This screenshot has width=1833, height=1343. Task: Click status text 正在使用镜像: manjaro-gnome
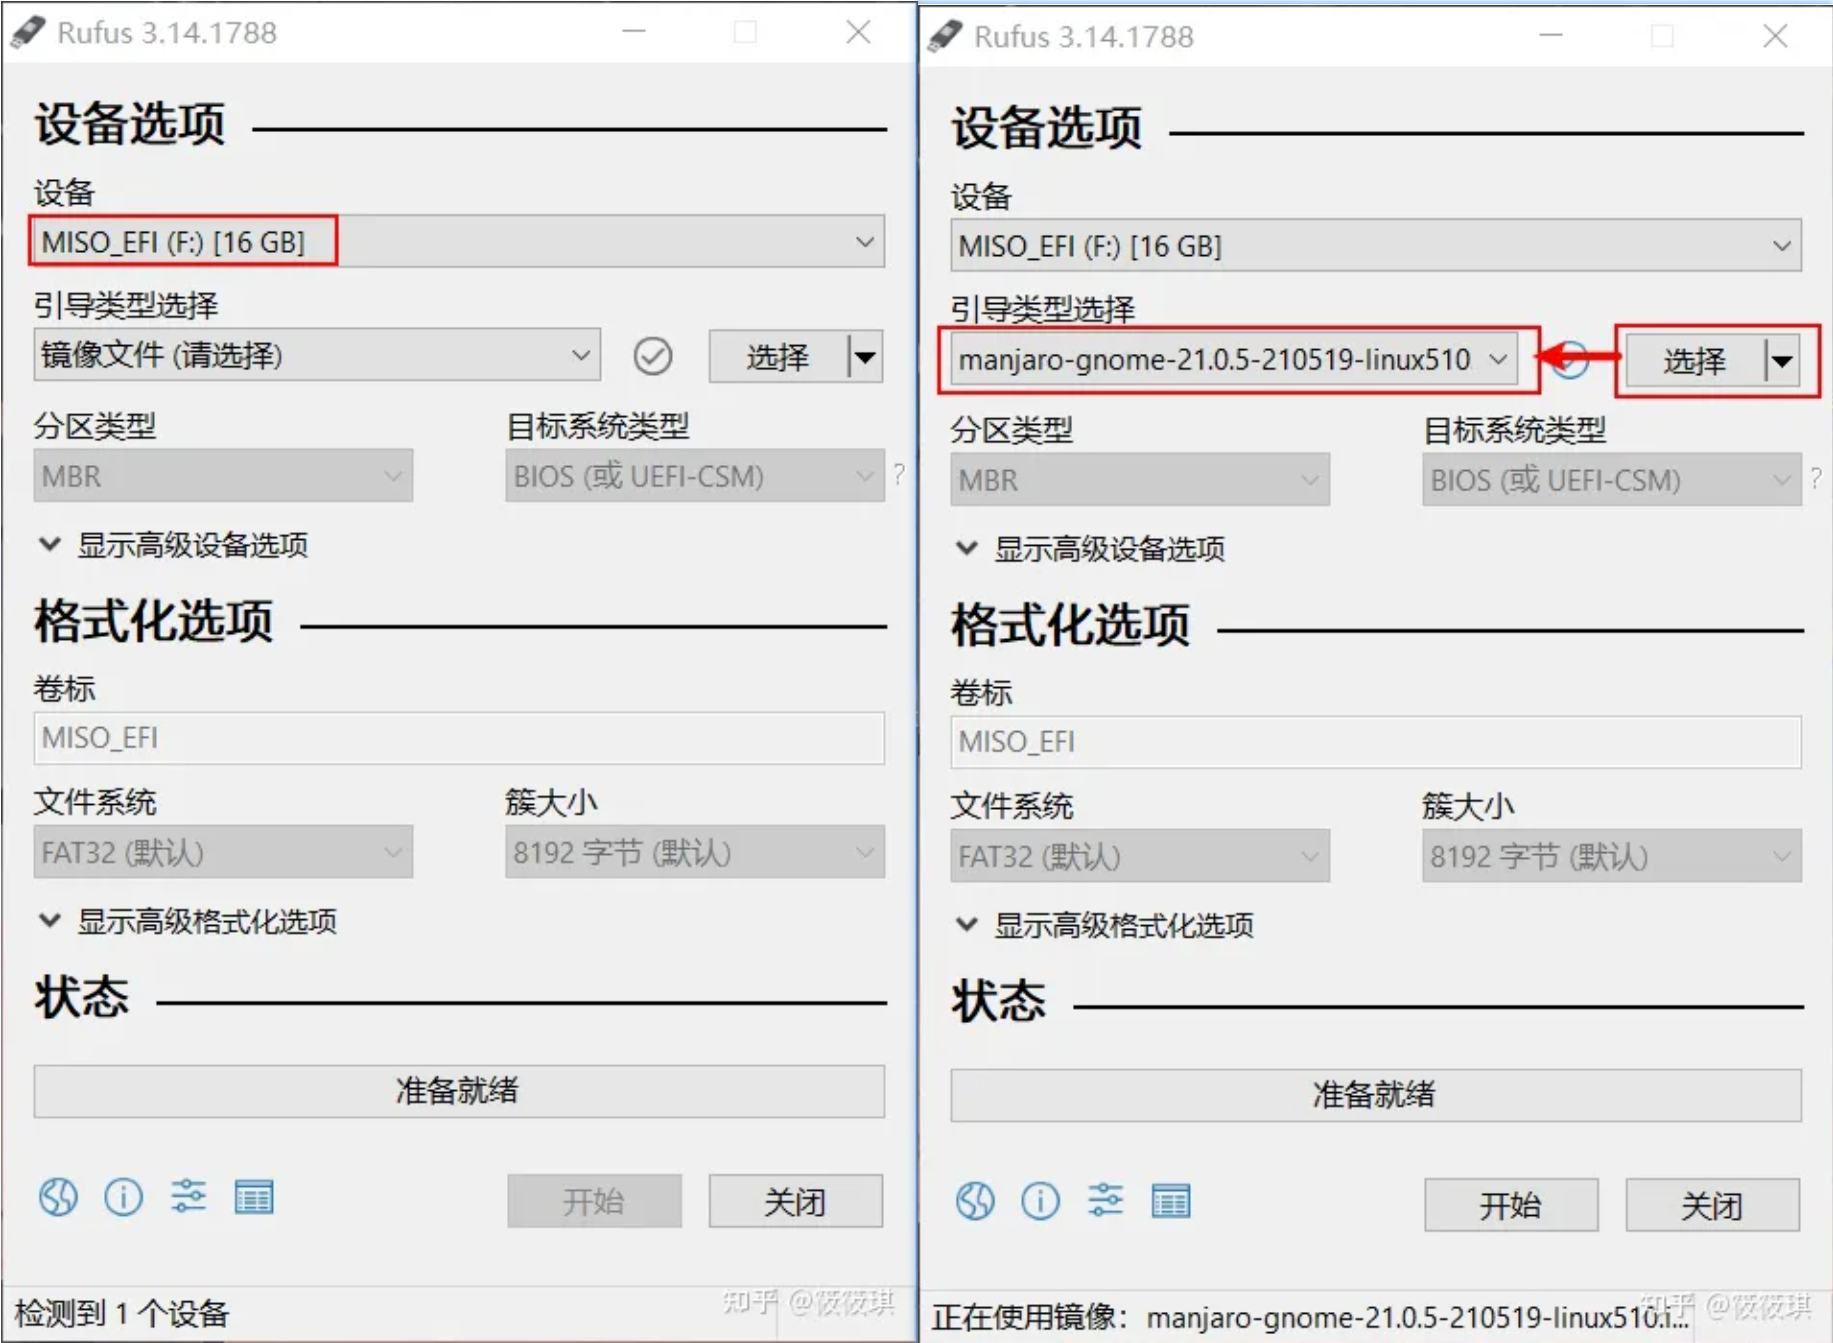1310,1317
